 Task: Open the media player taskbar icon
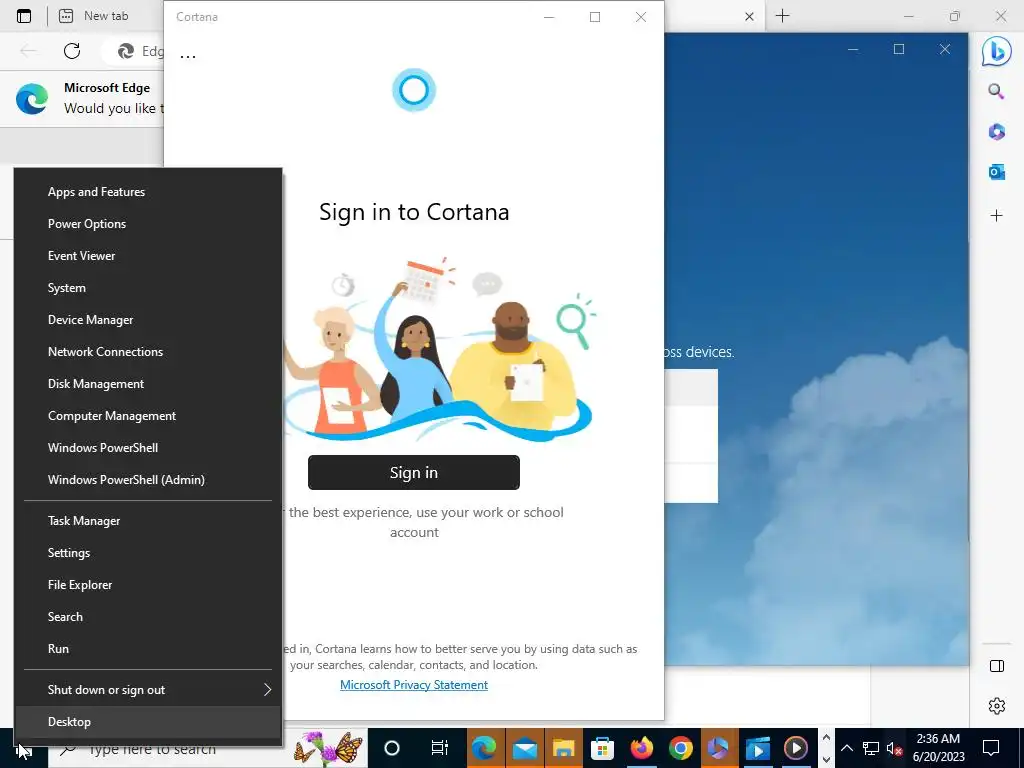[x=795, y=748]
